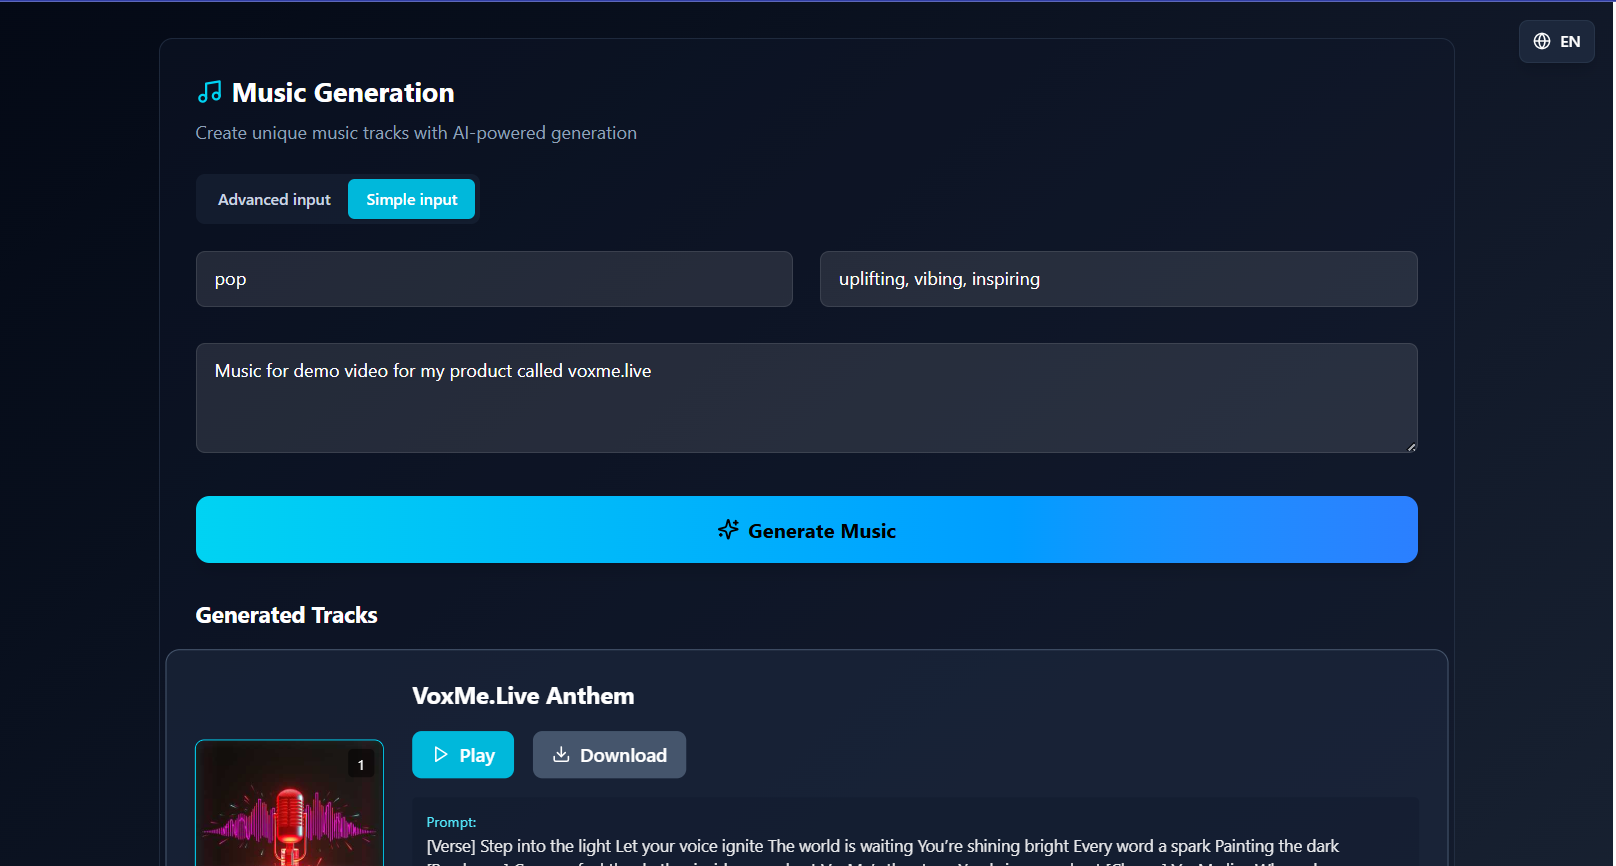The height and width of the screenshot is (866, 1616).
Task: Click the globe icon for language
Action: tap(1542, 41)
